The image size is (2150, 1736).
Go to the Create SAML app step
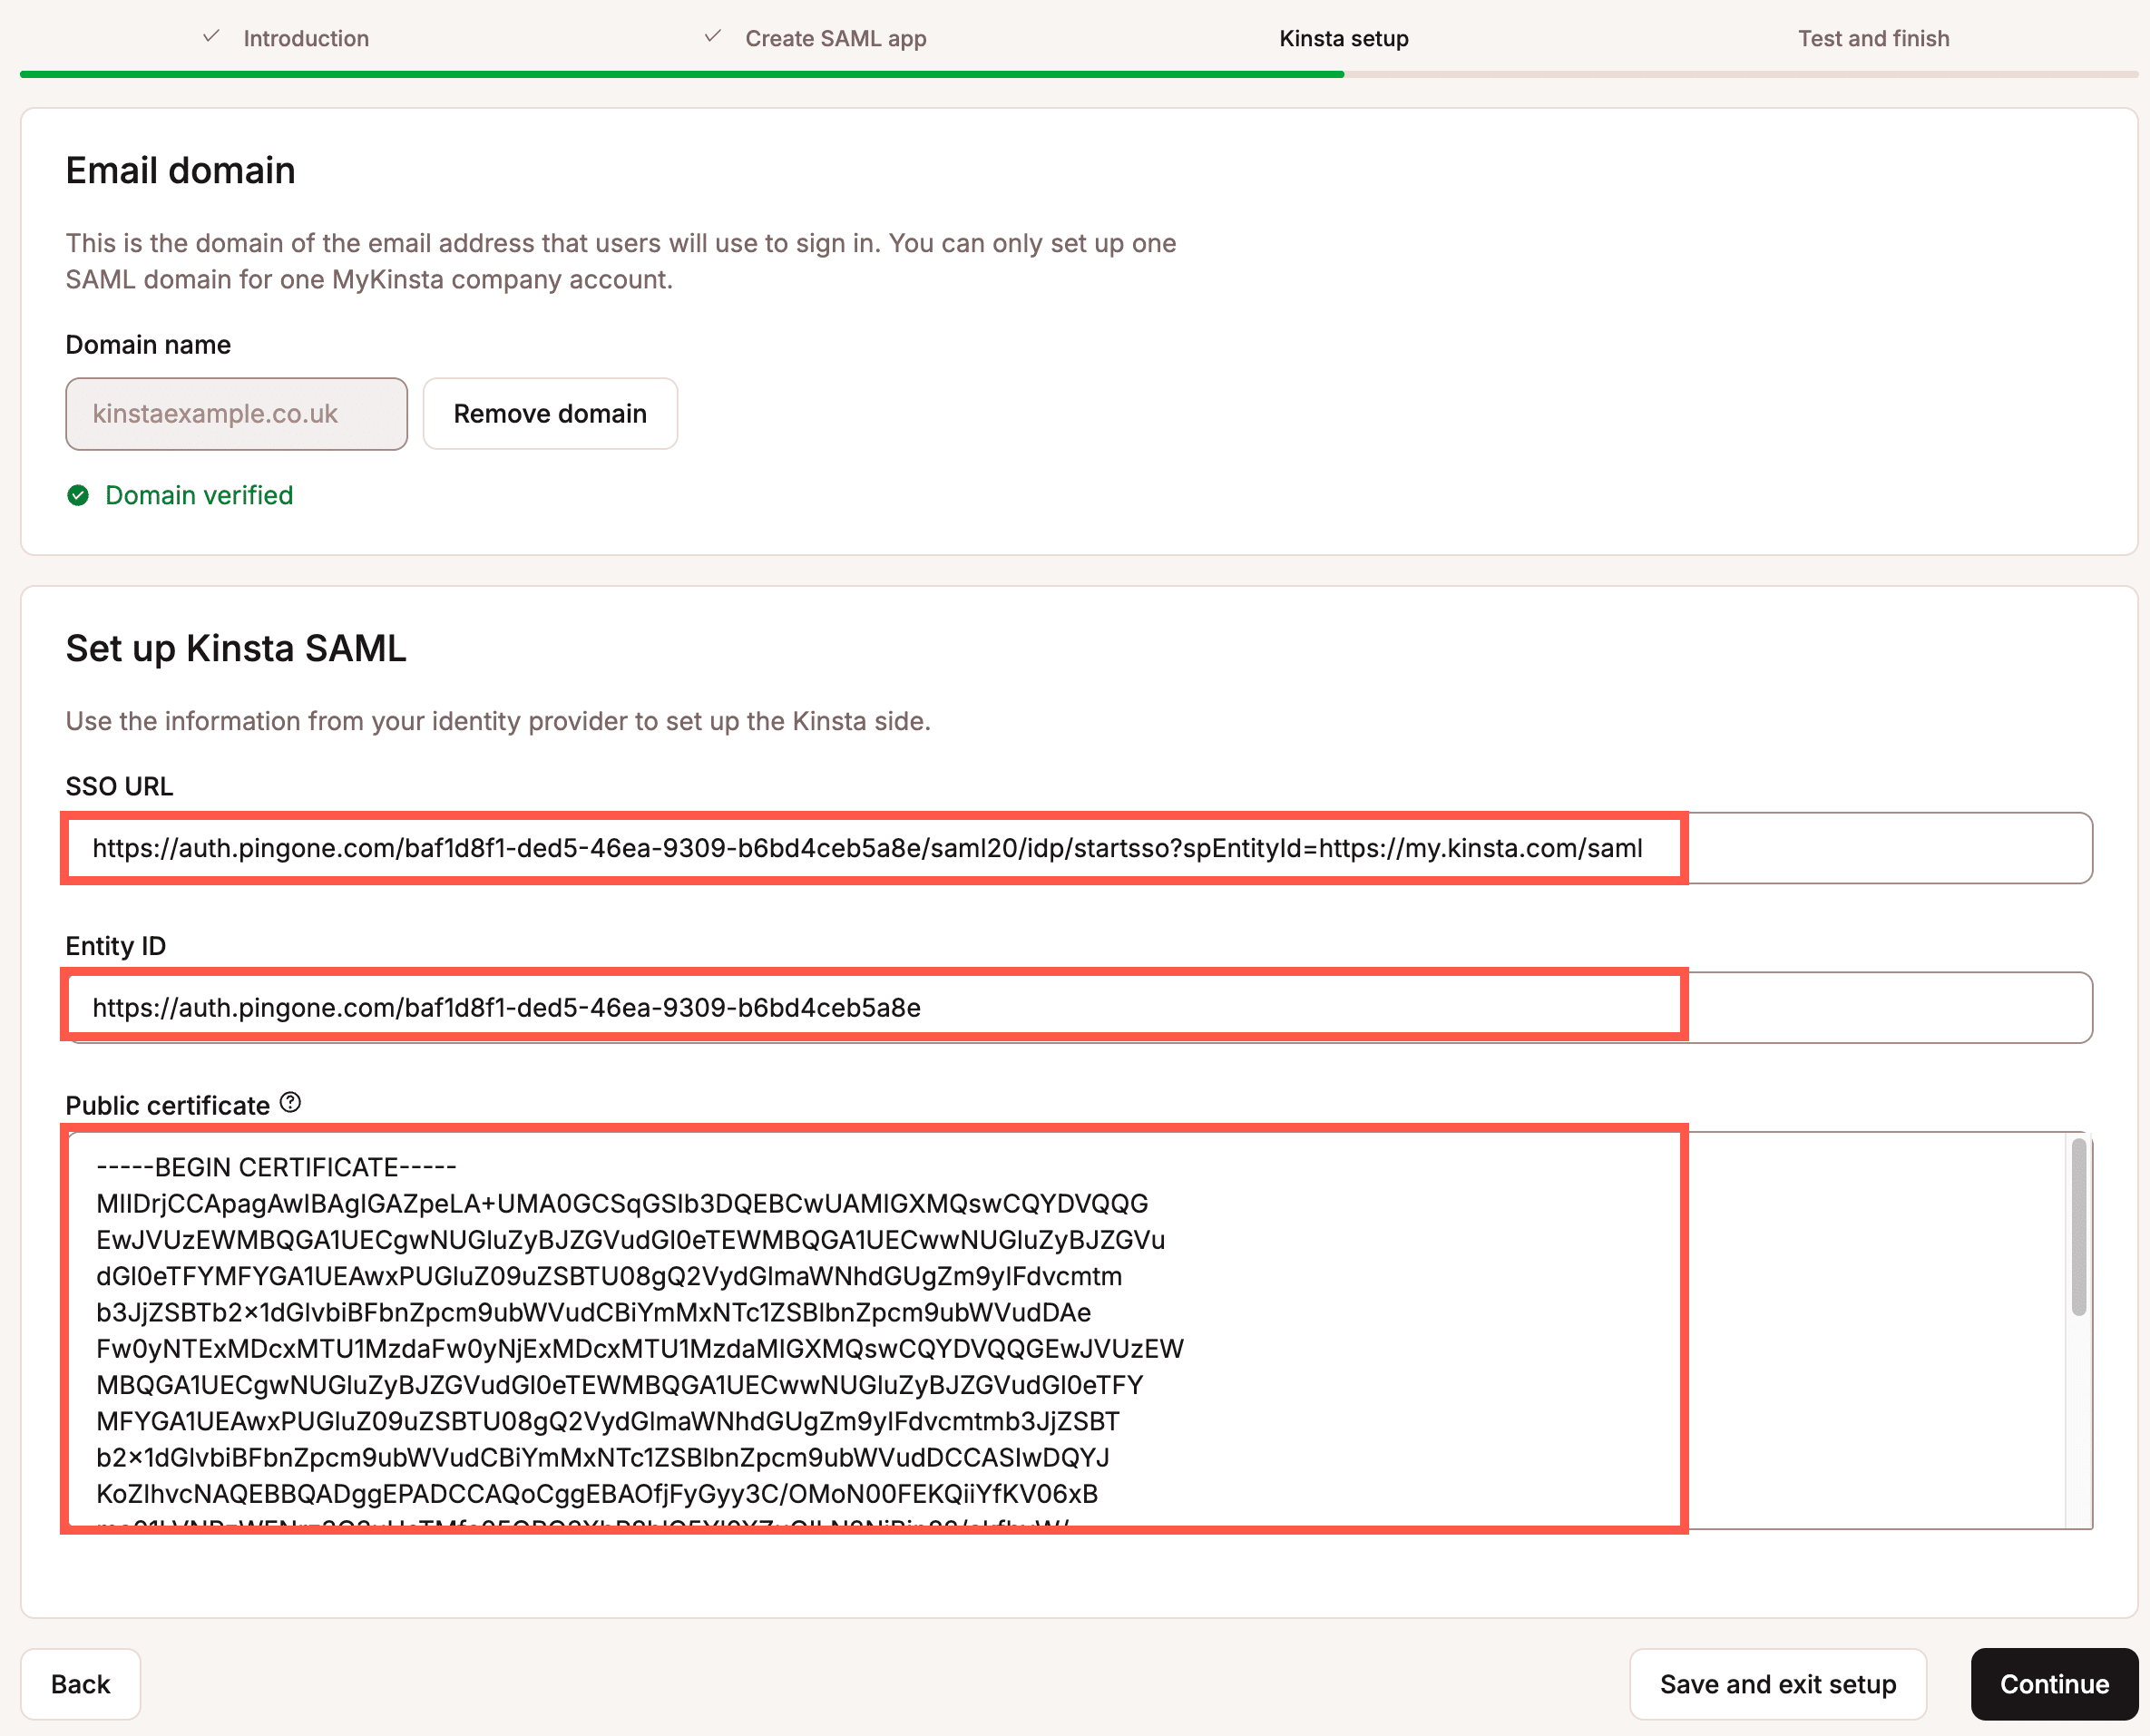coord(835,39)
